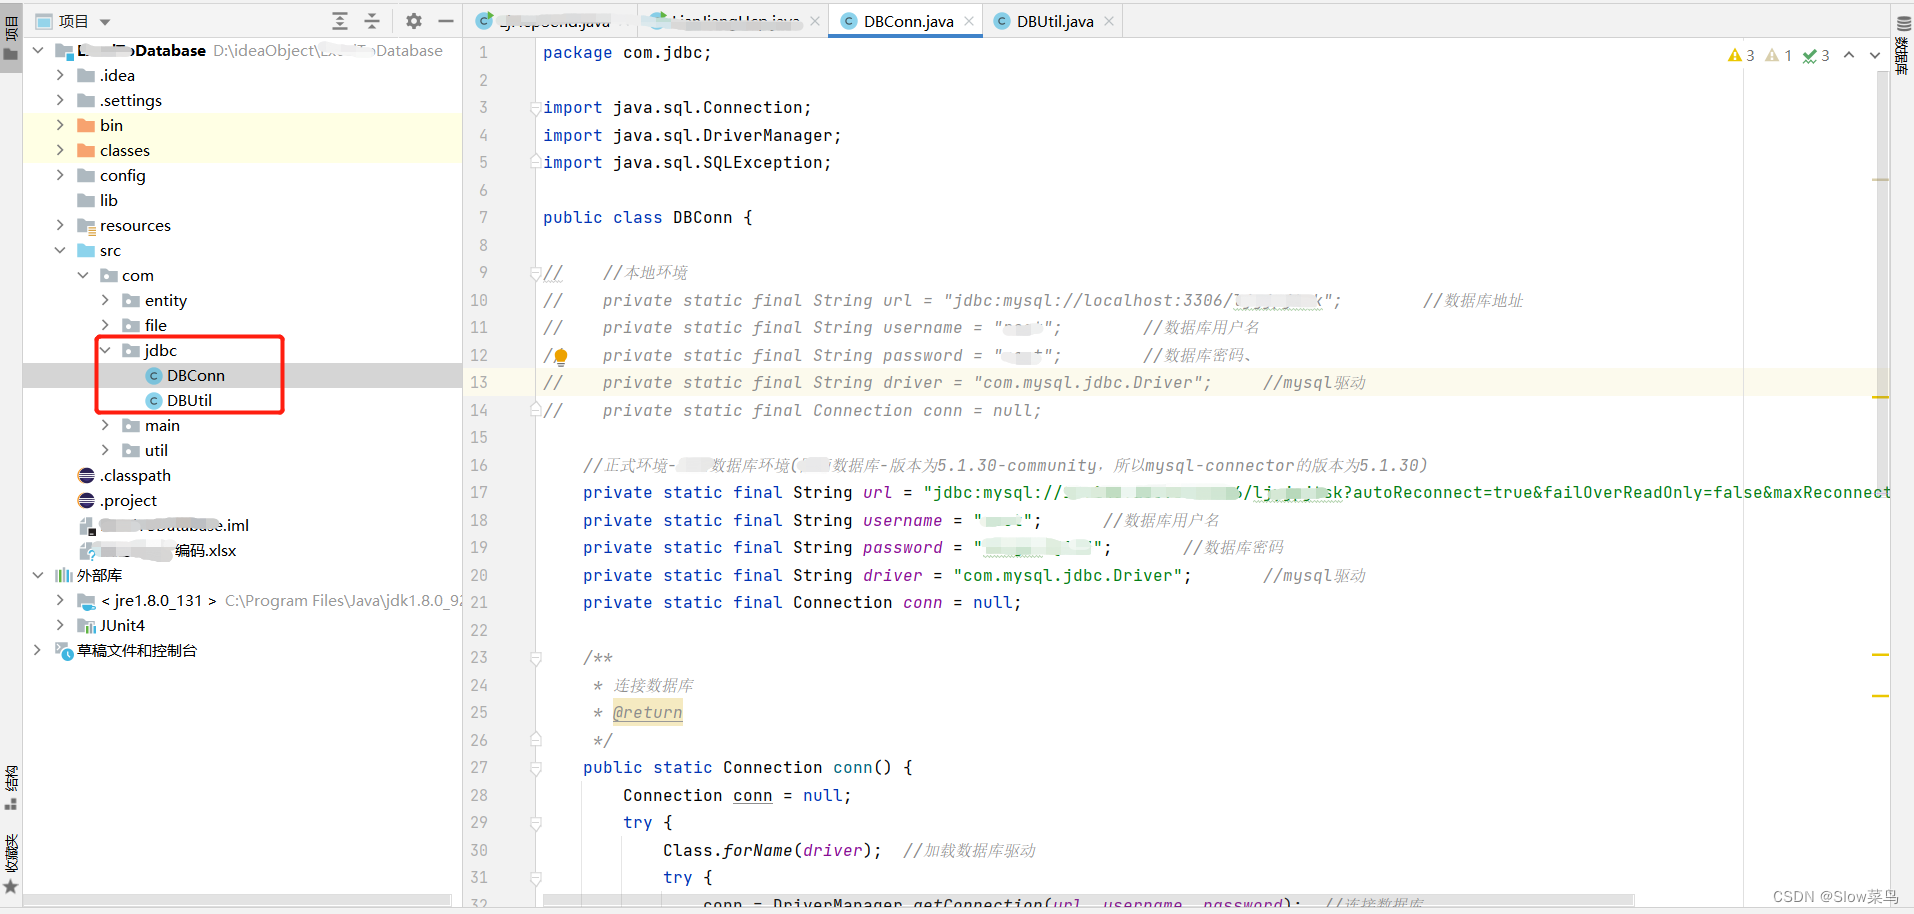Click line number 13 in gutter

[479, 382]
